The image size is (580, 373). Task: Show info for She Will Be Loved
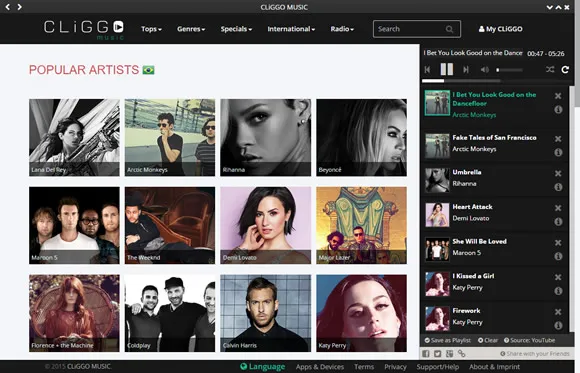coord(558,256)
